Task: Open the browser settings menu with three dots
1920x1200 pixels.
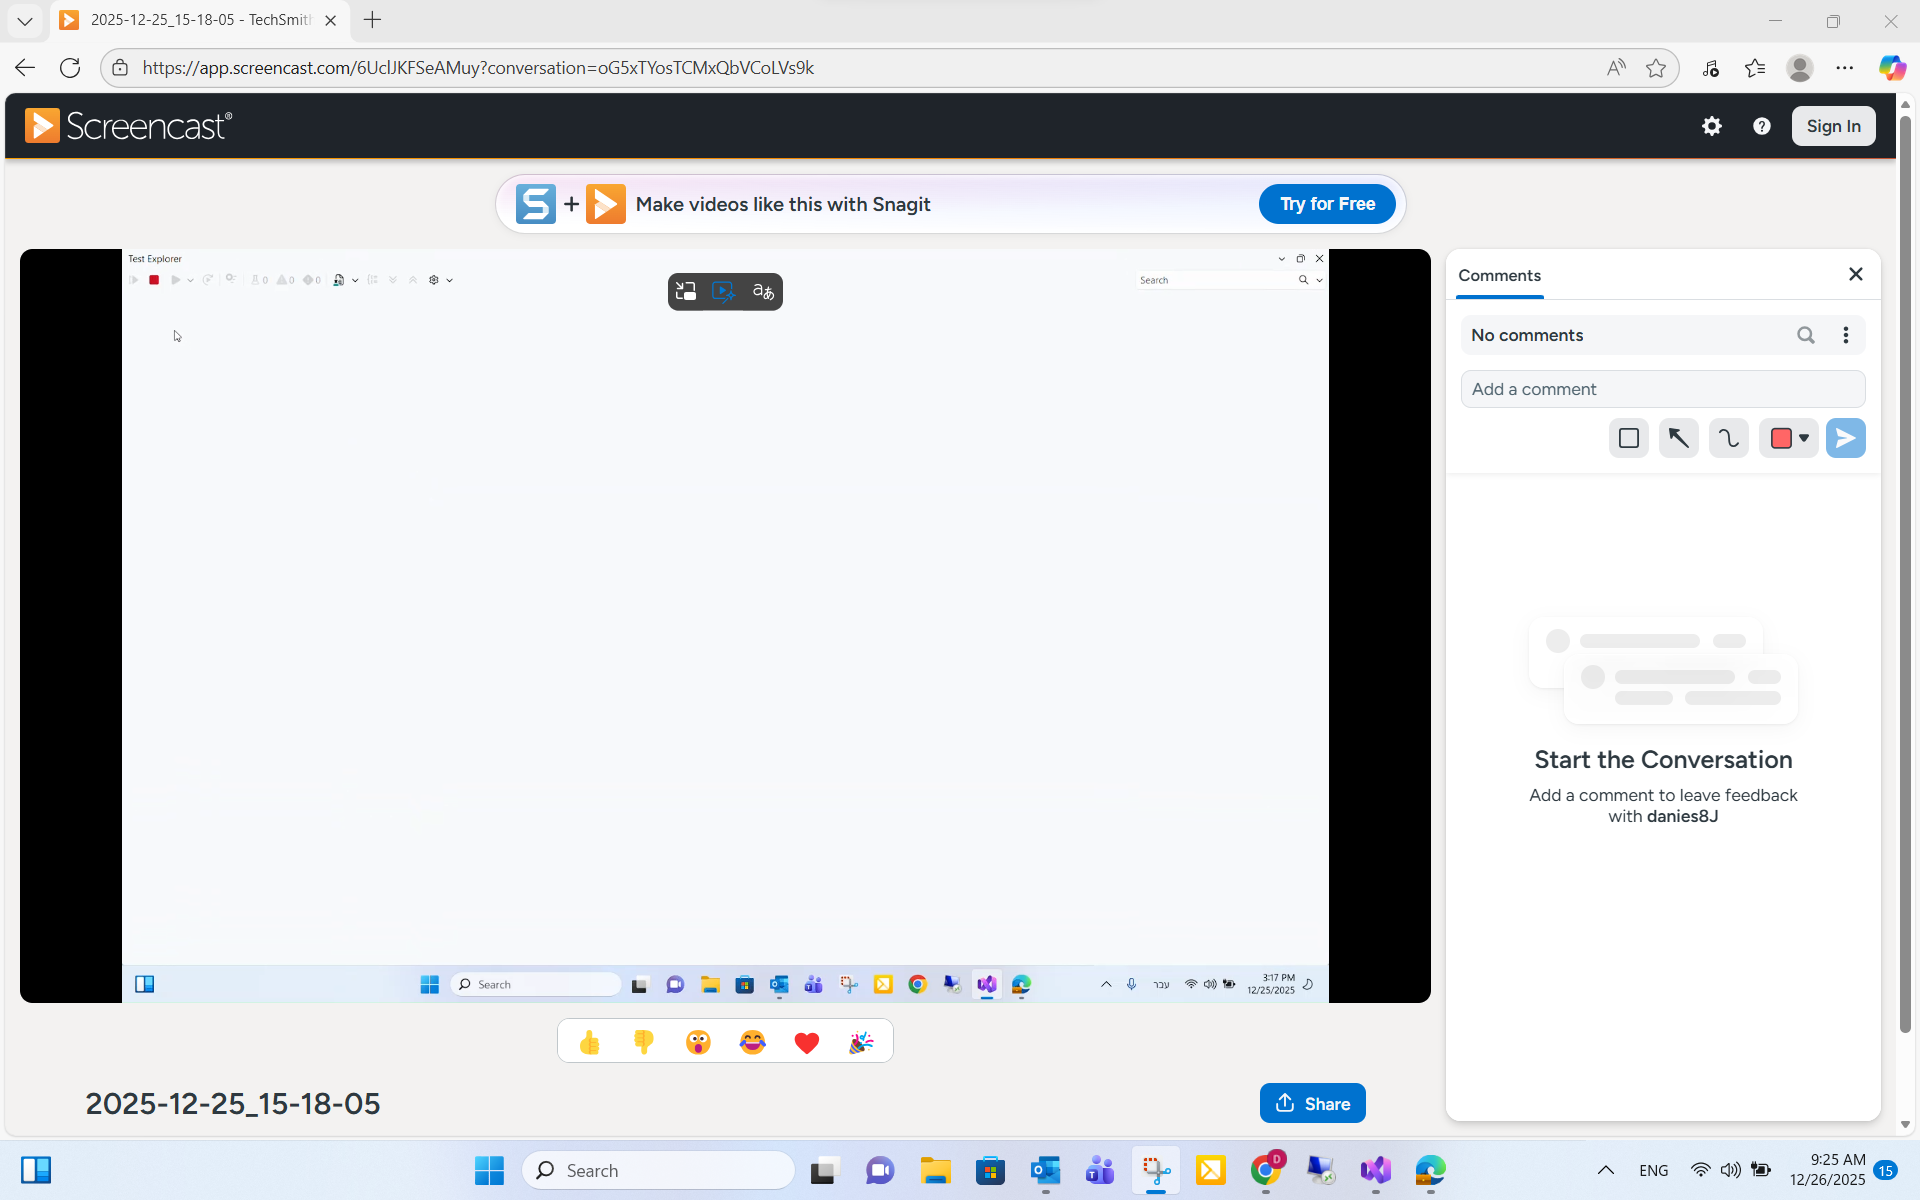Action: coord(1845,67)
